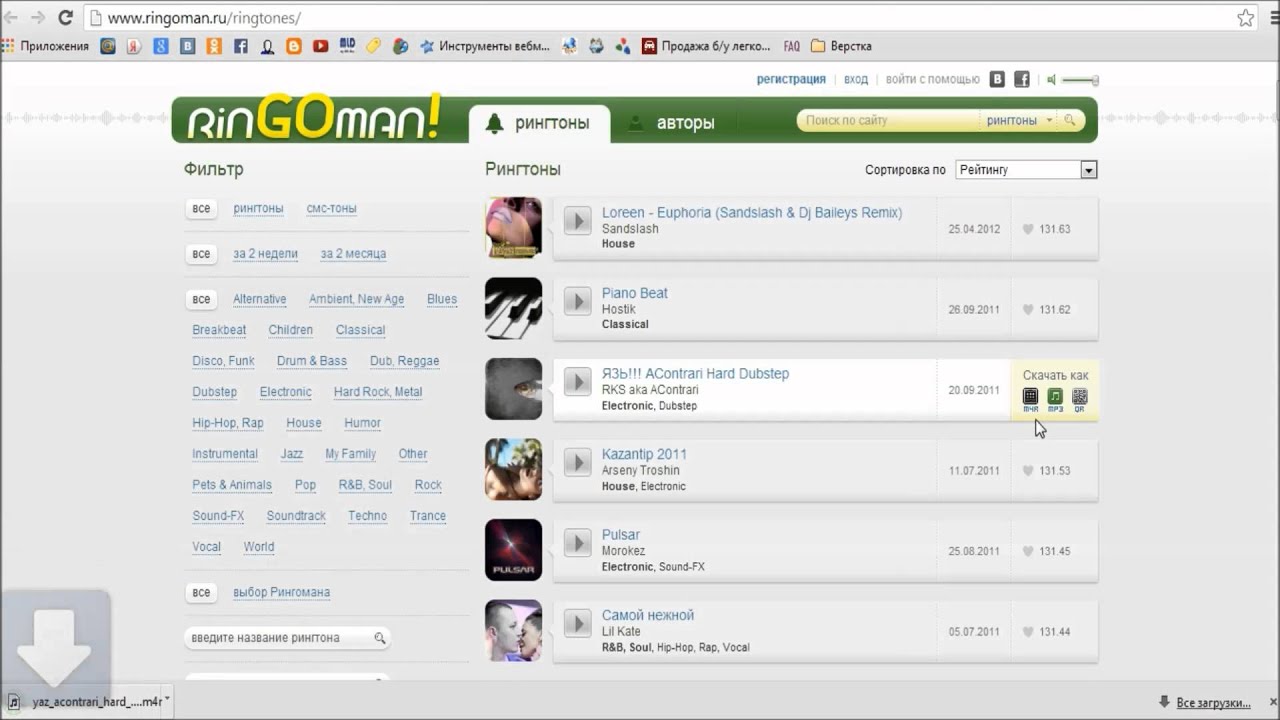The width and height of the screenshot is (1280, 720).
Task: Open the Продажа б/у легко... bookmark
Action: 706,46
